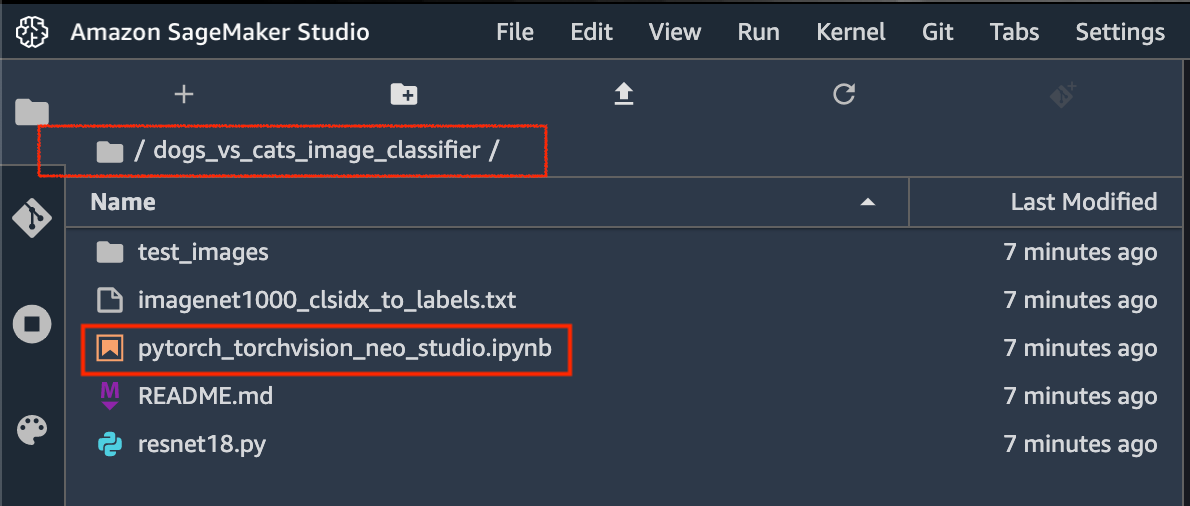Open the File menu
Viewport: 1190px width, 506px height.
515,32
